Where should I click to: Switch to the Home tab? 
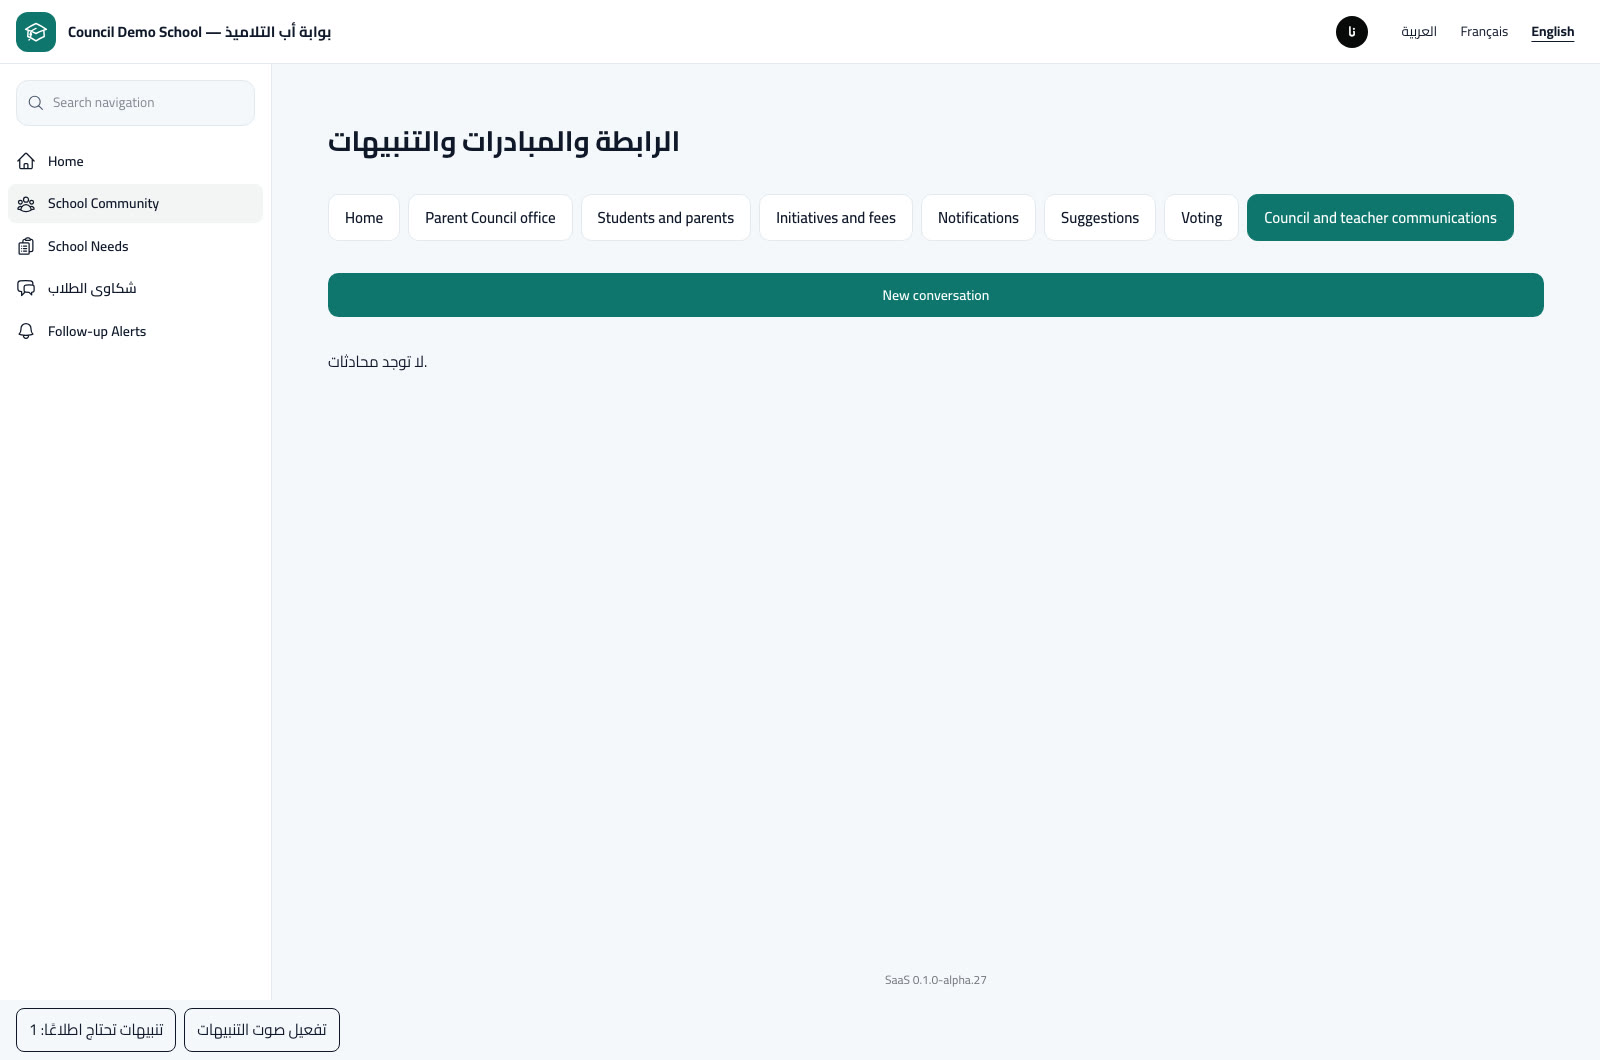[x=364, y=218]
